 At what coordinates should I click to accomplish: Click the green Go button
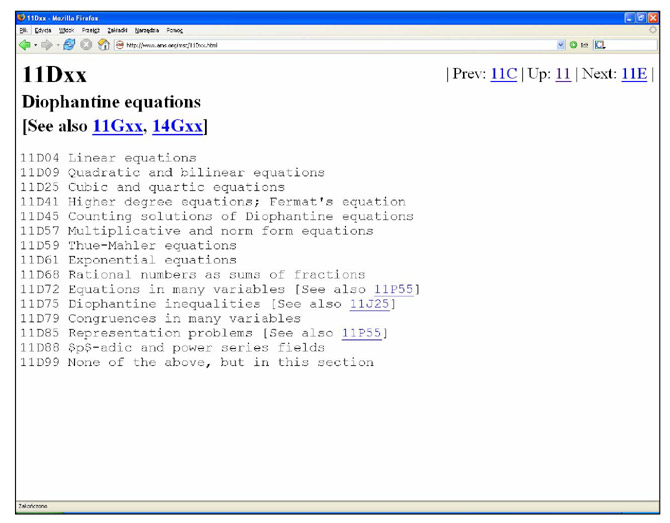(x=576, y=45)
